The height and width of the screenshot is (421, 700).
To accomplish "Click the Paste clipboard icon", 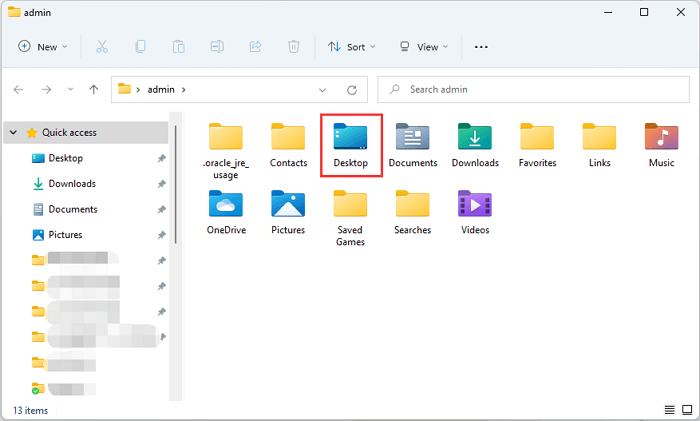I will pos(178,47).
